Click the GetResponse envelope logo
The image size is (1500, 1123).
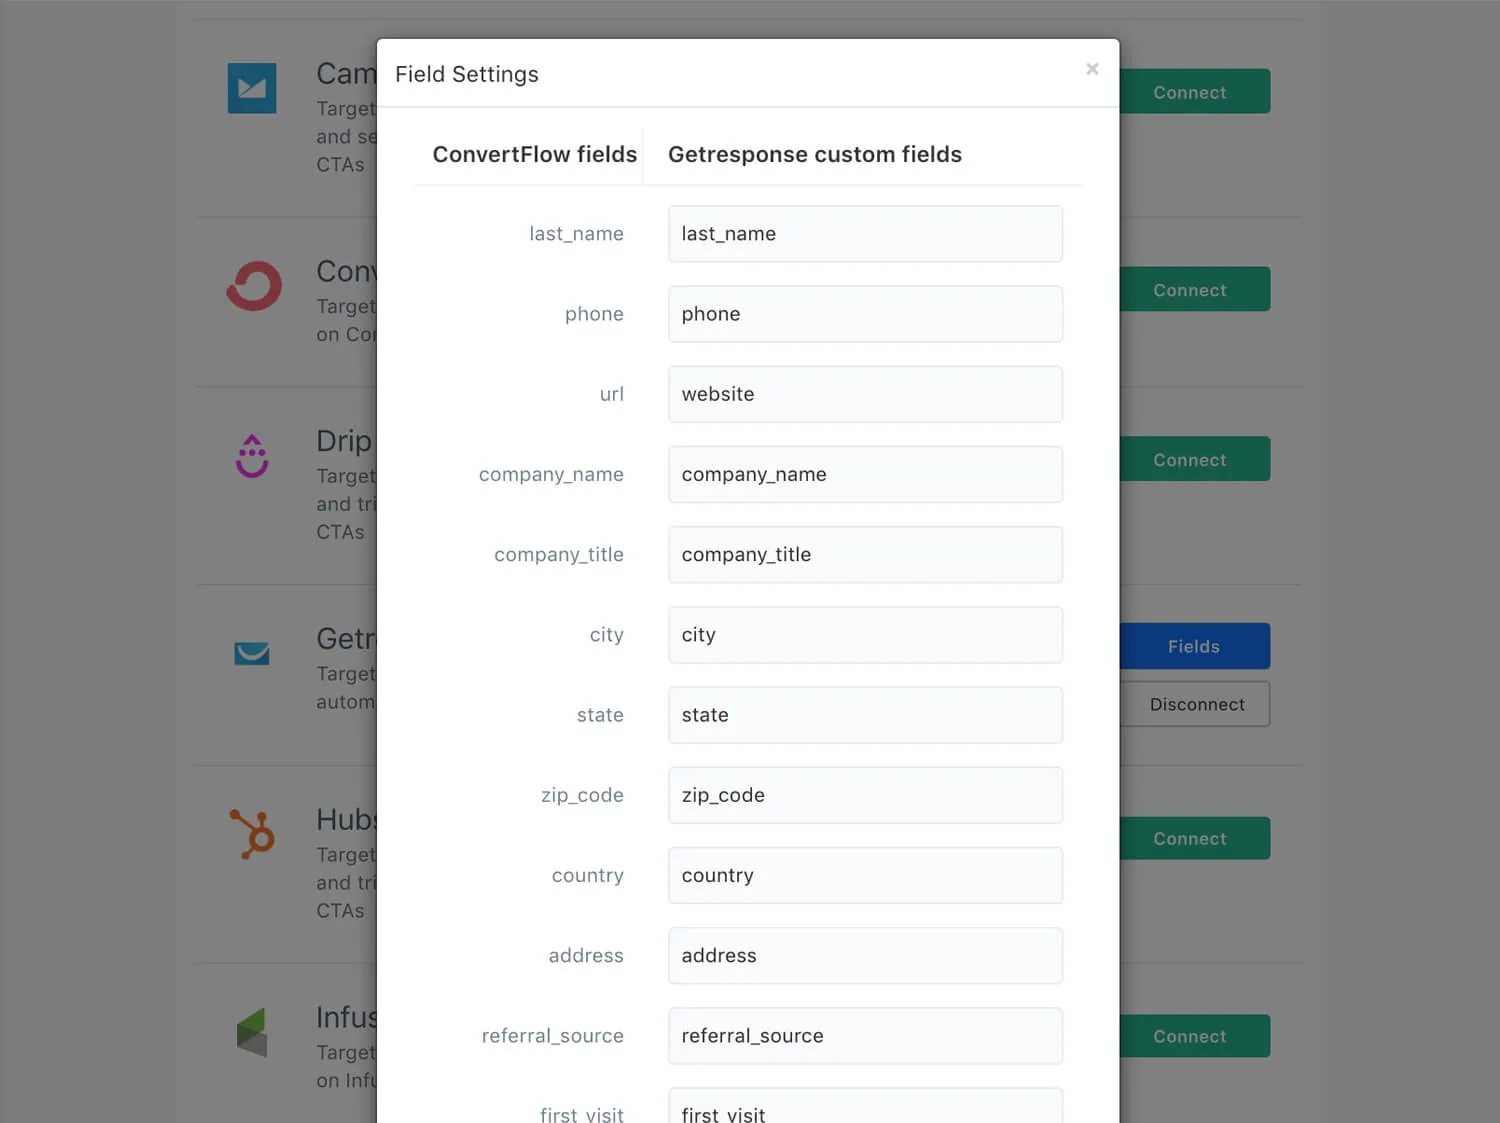[x=252, y=653]
